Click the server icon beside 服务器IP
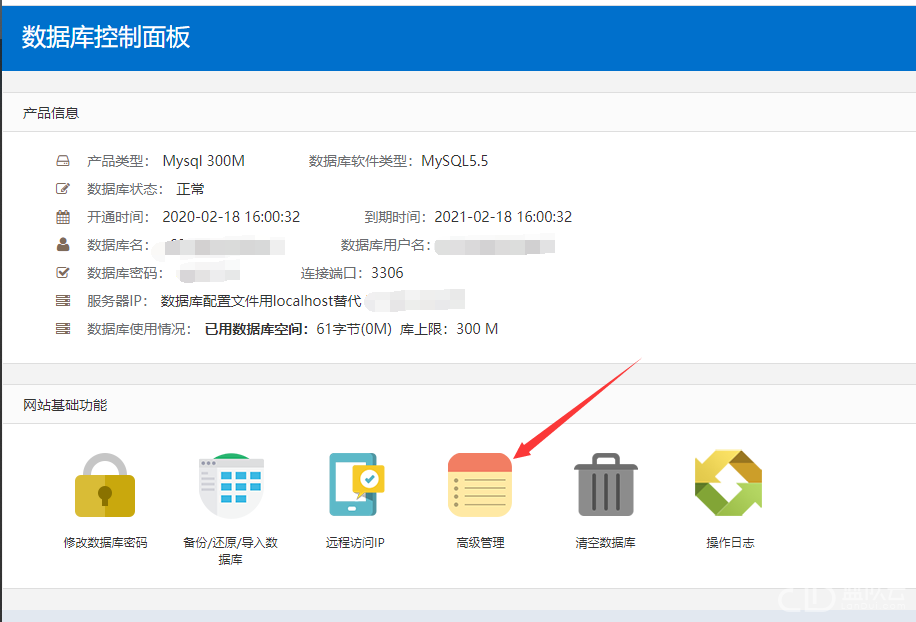Viewport: 916px width, 622px height. tap(63, 301)
